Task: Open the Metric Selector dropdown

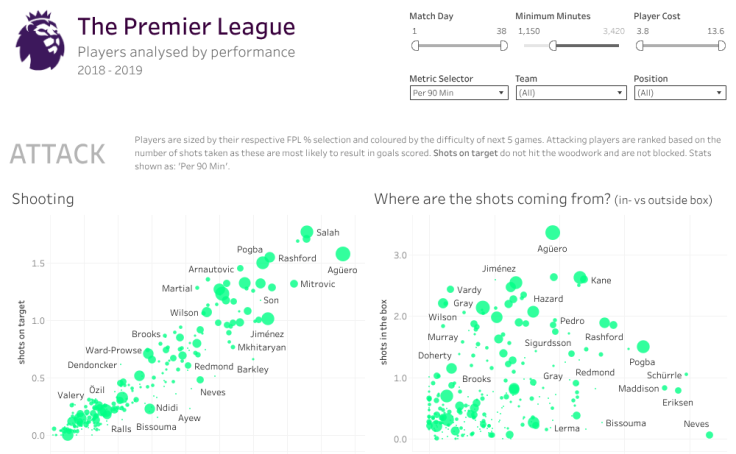Action: 458,93
